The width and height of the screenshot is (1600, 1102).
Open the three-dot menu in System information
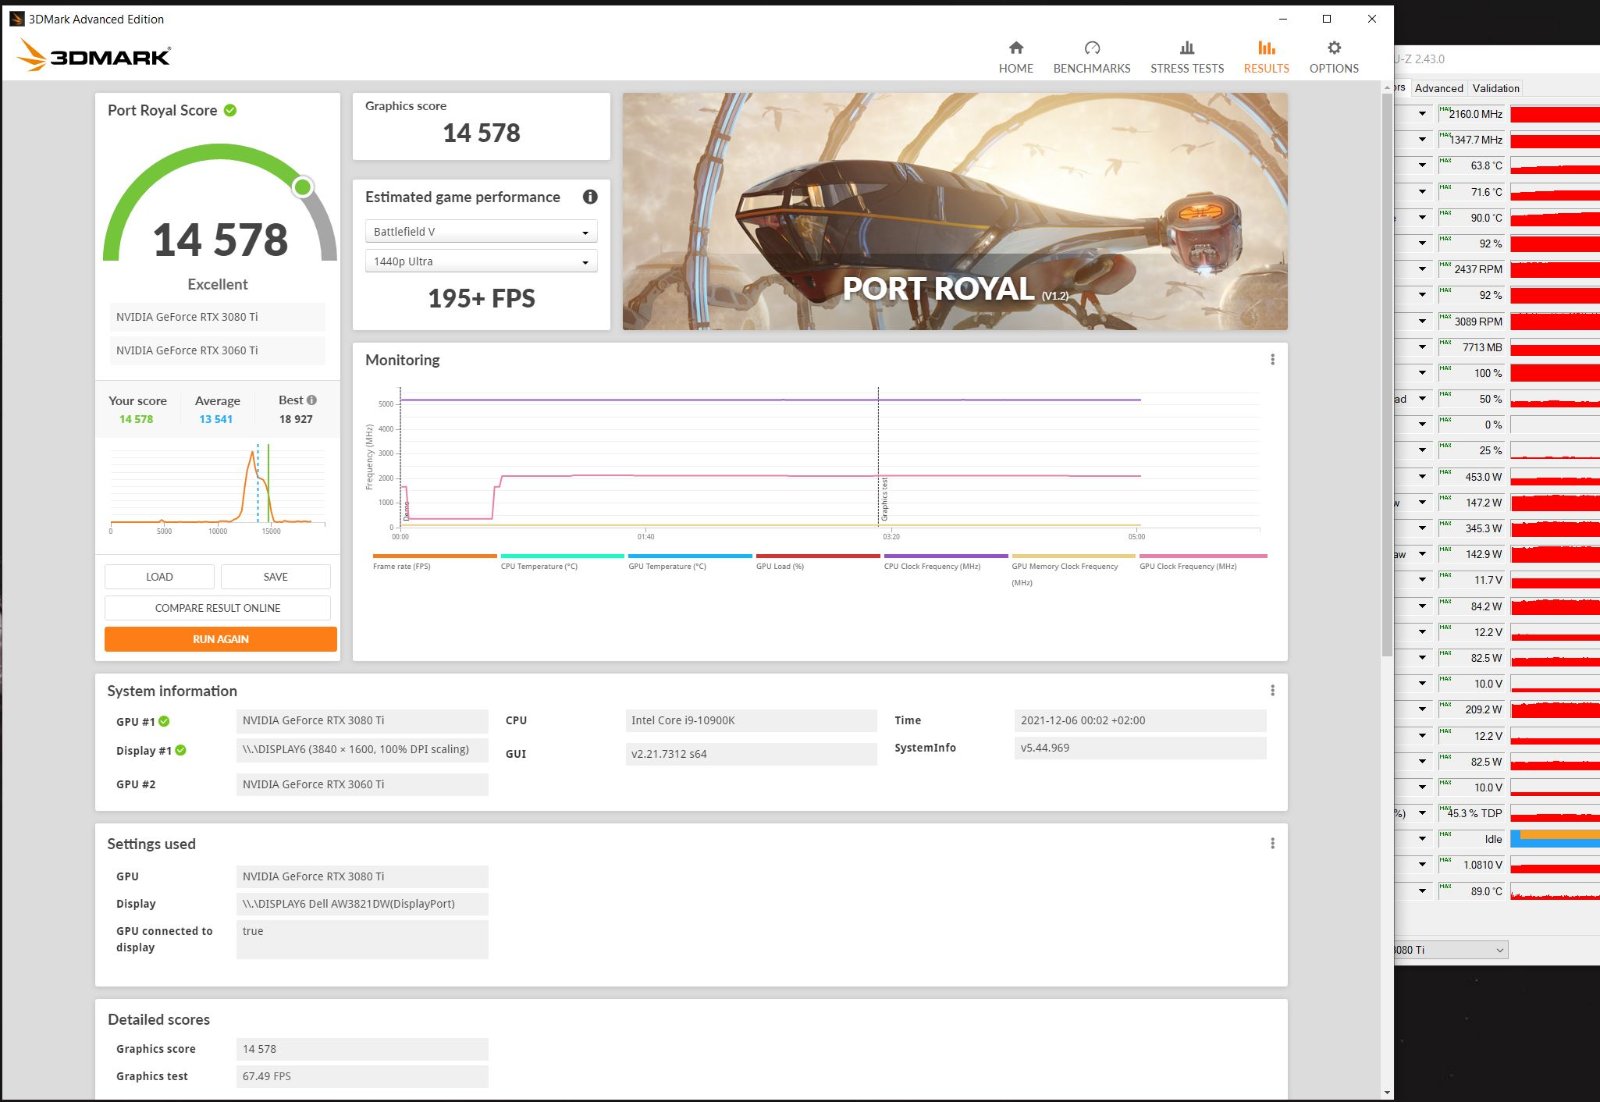[x=1272, y=691]
